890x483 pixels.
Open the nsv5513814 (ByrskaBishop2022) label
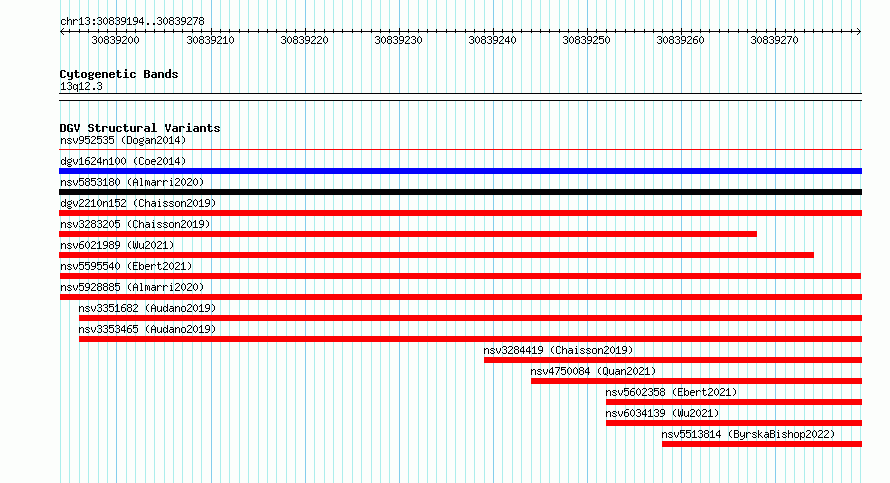pos(749,434)
